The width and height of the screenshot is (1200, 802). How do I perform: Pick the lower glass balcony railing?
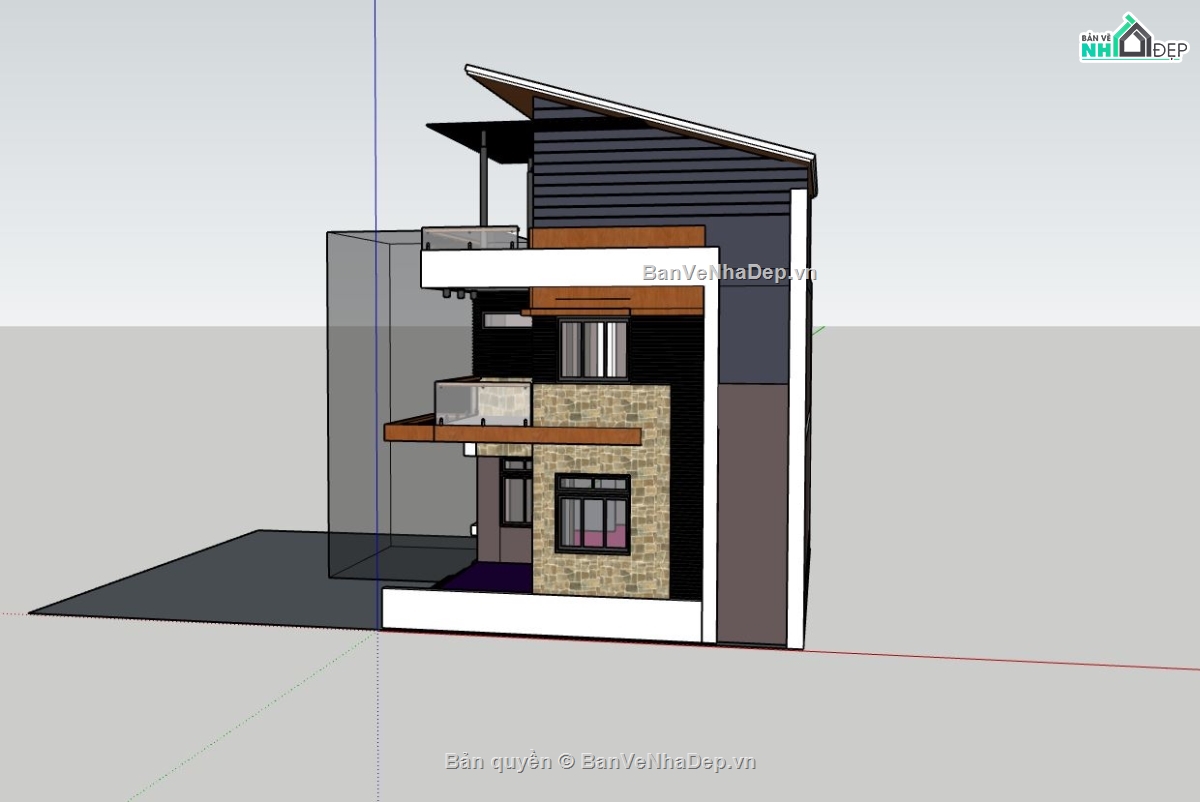(483, 400)
